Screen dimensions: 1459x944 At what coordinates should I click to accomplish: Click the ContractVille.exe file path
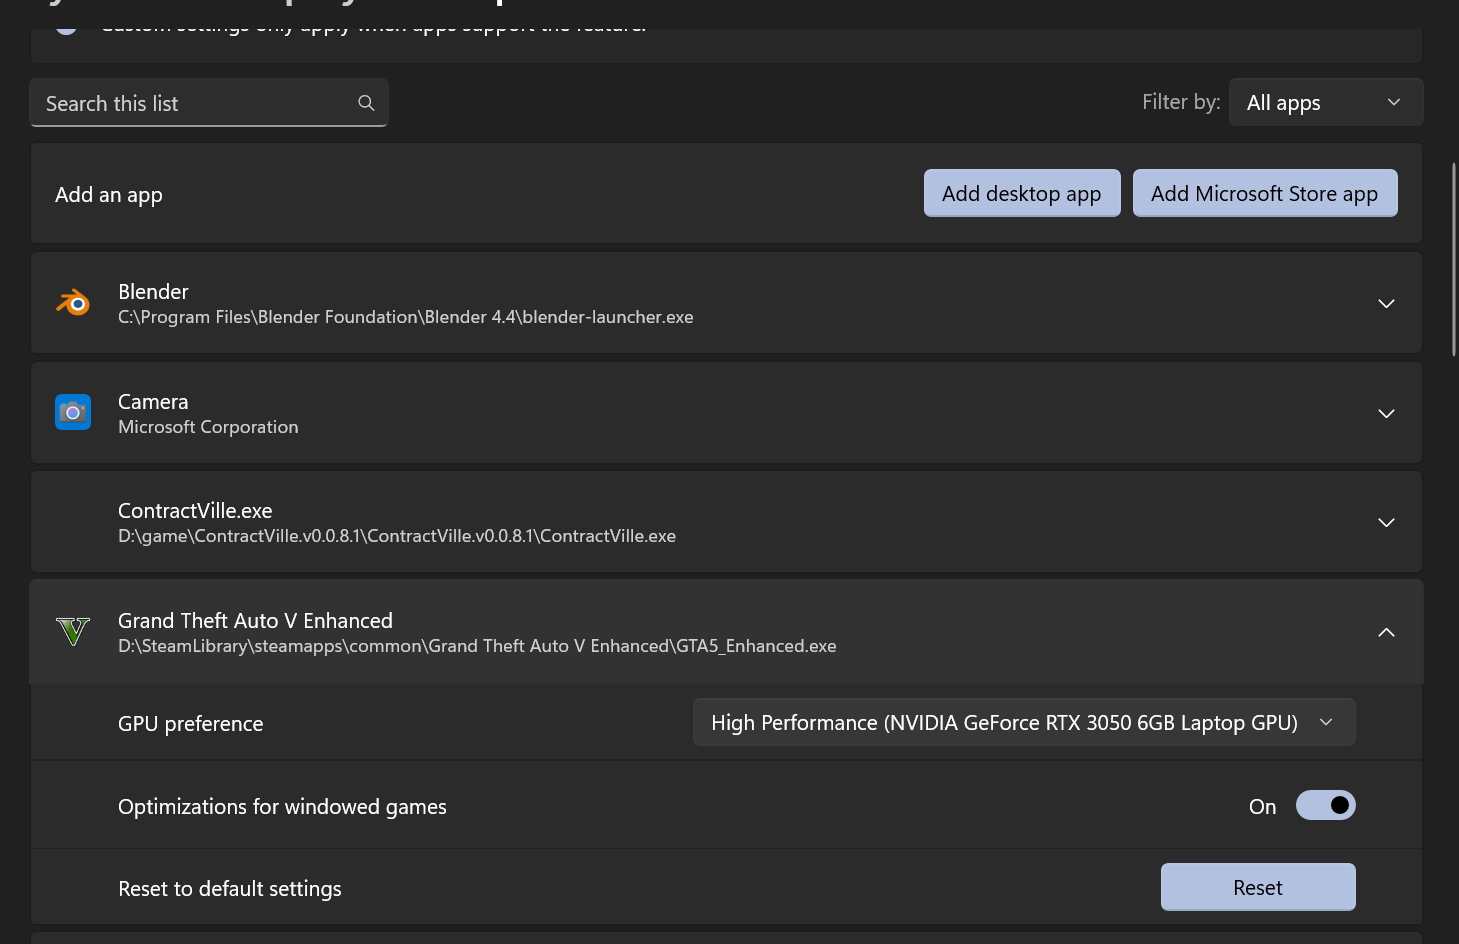click(397, 536)
